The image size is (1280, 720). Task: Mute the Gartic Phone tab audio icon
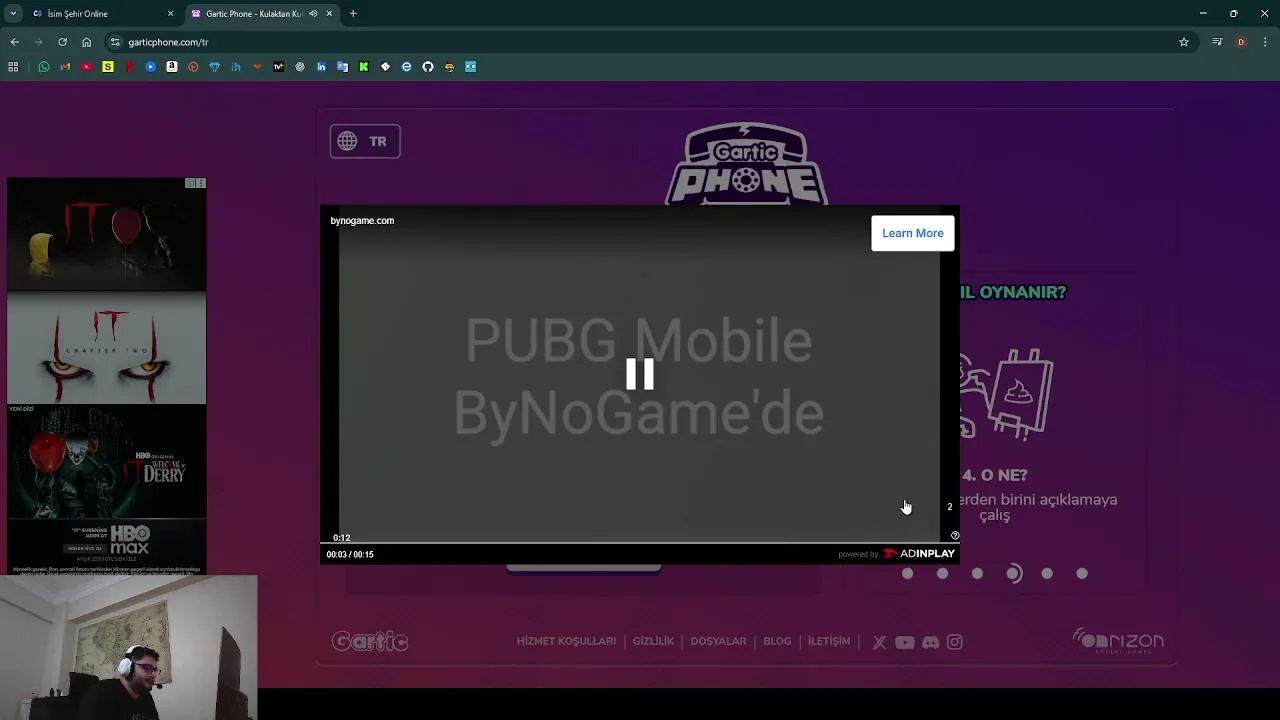(x=313, y=14)
